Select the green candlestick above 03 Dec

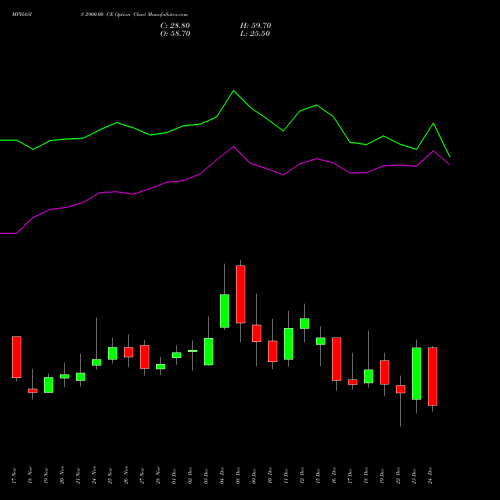click(x=209, y=352)
